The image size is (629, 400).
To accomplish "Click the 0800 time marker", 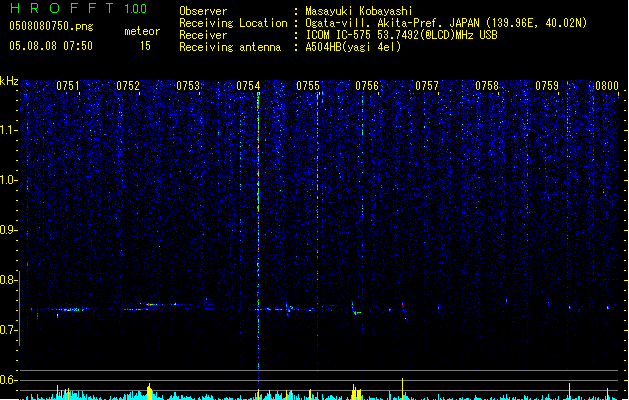I will (x=607, y=86).
